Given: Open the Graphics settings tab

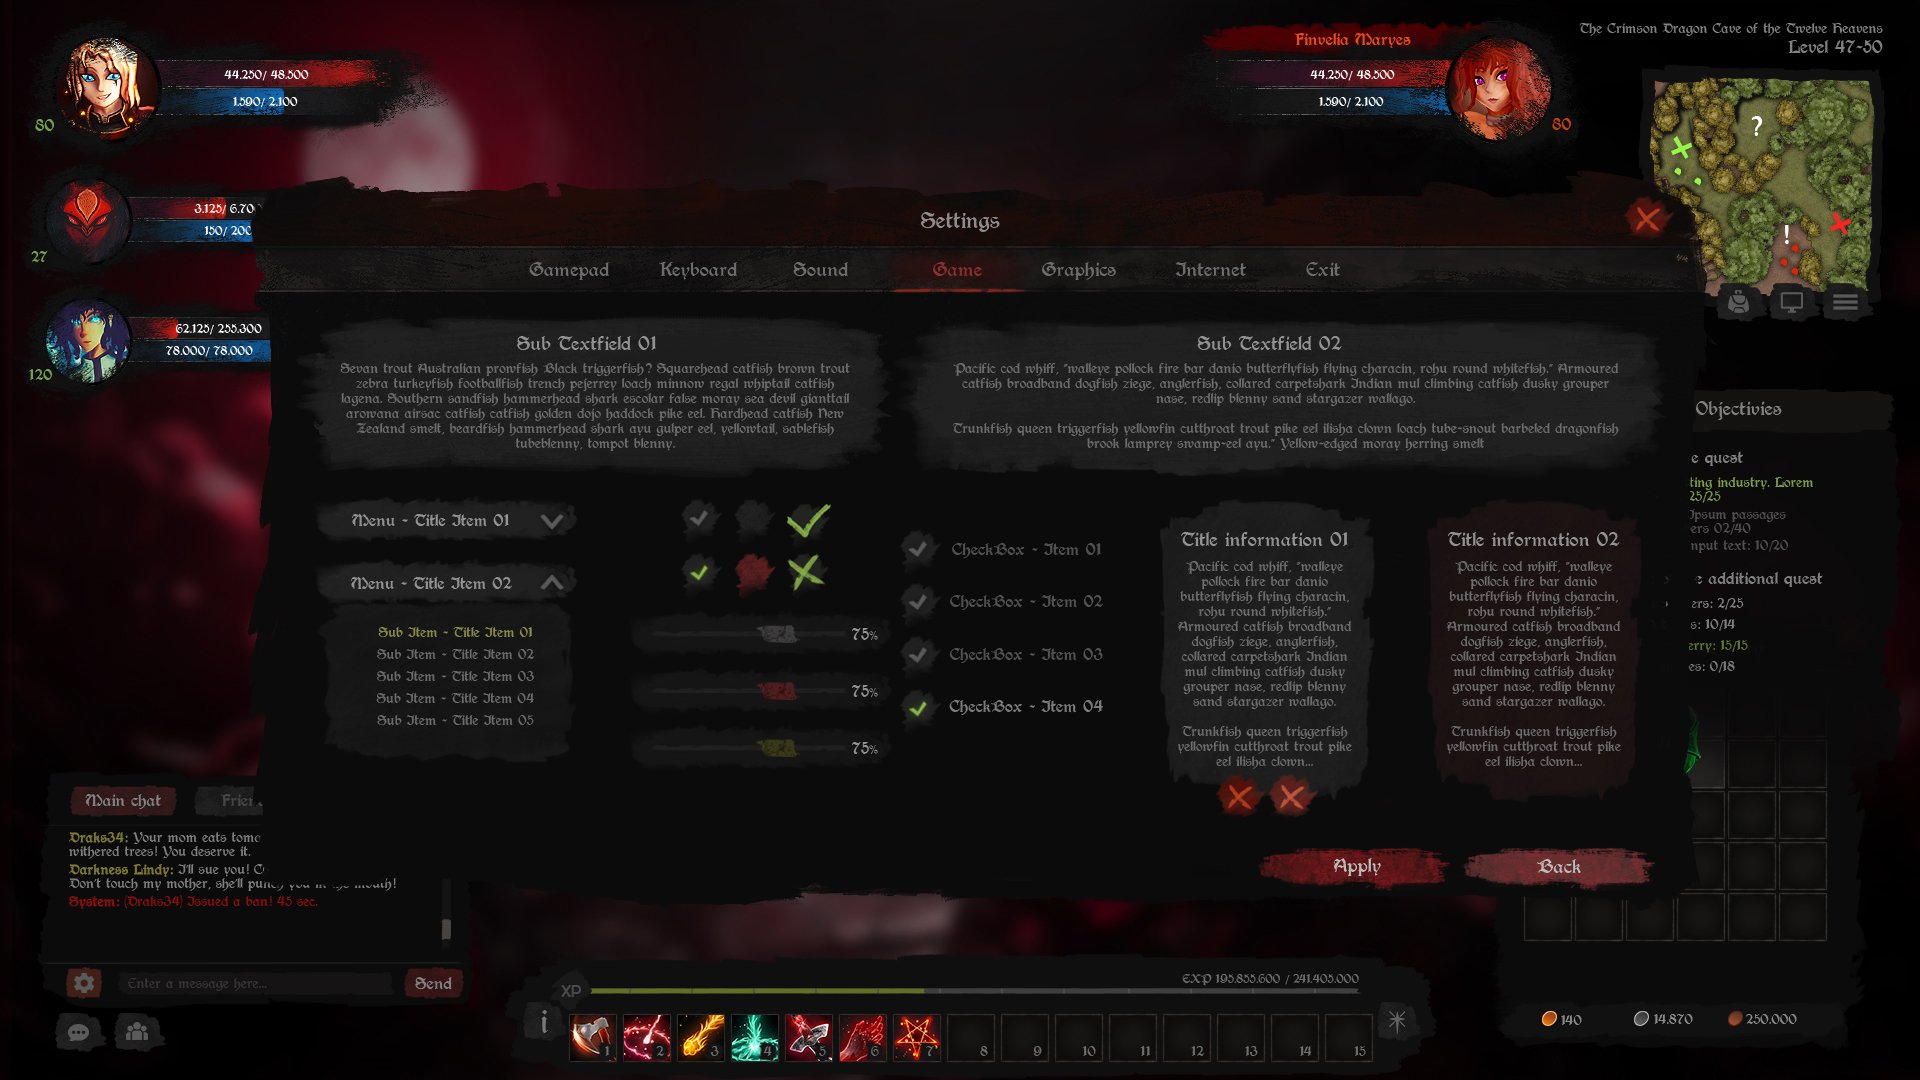Looking at the screenshot, I should (1079, 269).
